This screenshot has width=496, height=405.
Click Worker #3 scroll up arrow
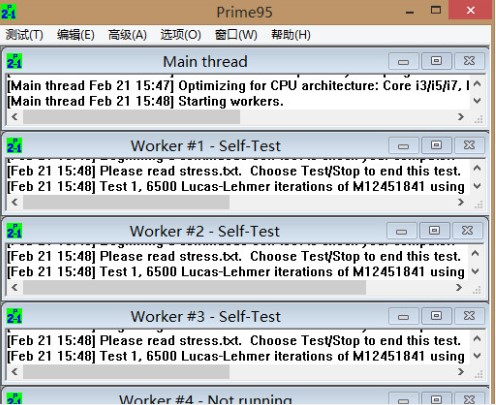(x=477, y=339)
